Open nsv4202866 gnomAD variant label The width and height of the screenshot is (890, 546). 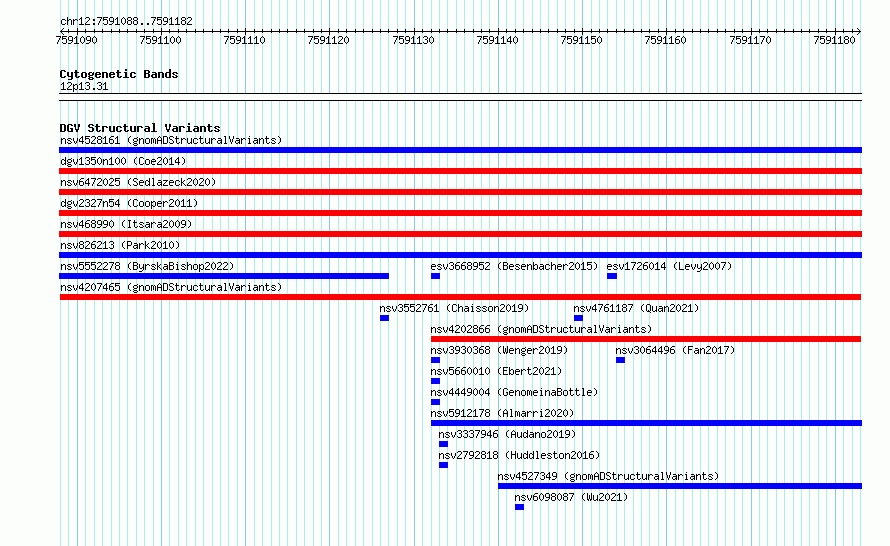541,329
